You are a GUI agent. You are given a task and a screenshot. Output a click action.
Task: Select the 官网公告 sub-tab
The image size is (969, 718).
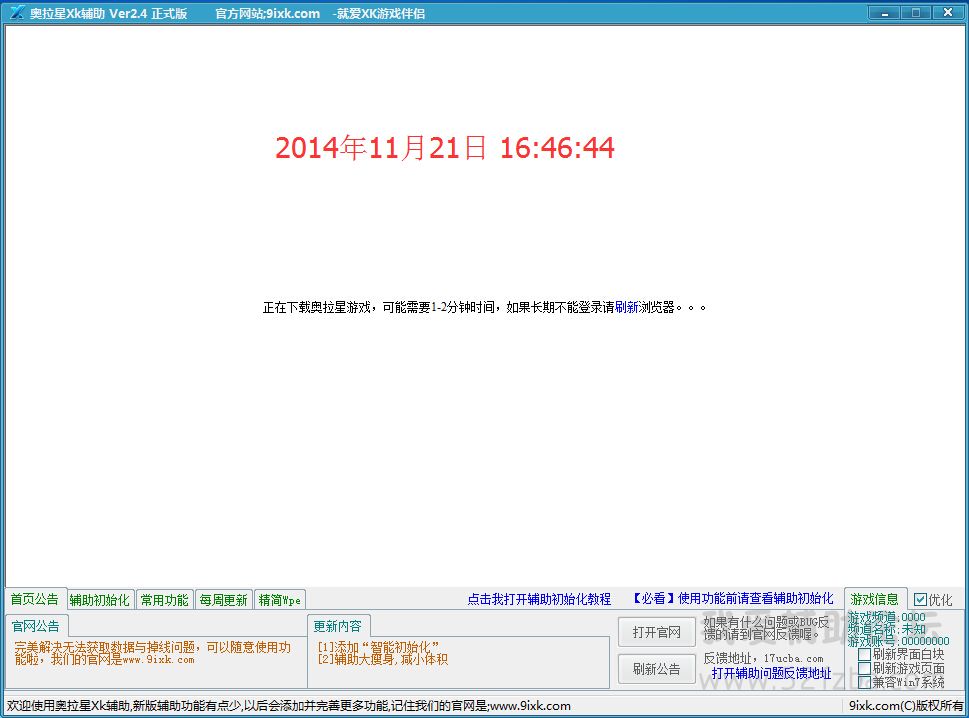coord(36,626)
